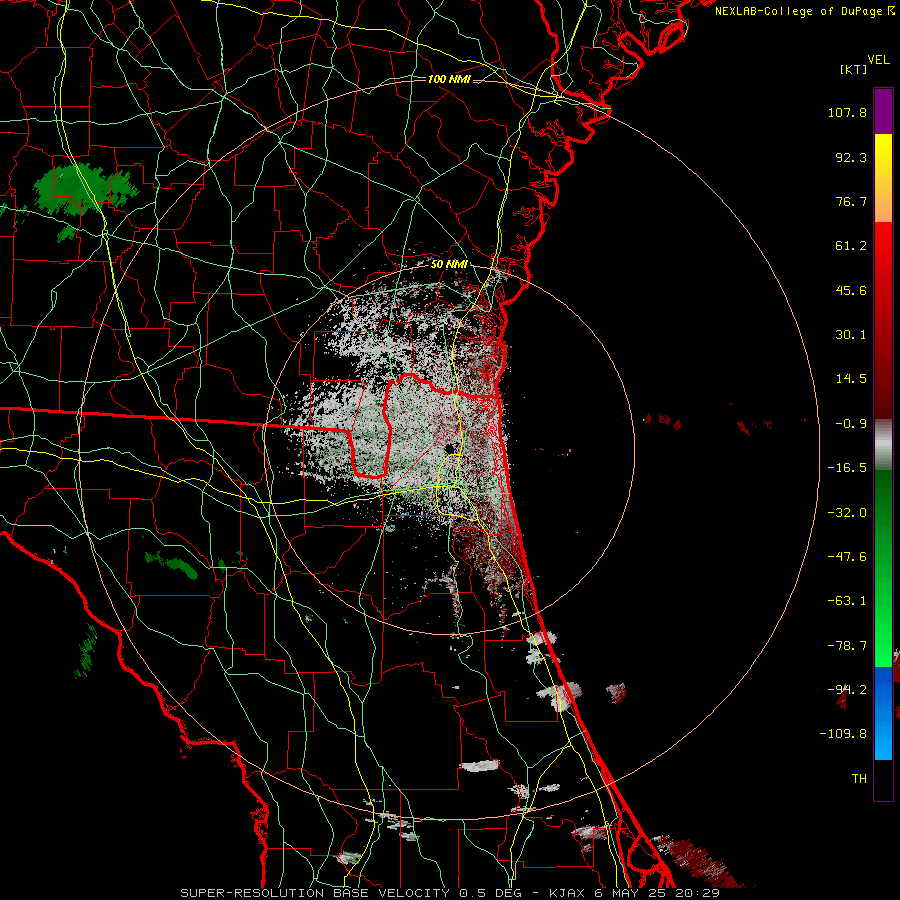
Task: Click the 107.8 value on velocity scale
Action: point(847,112)
